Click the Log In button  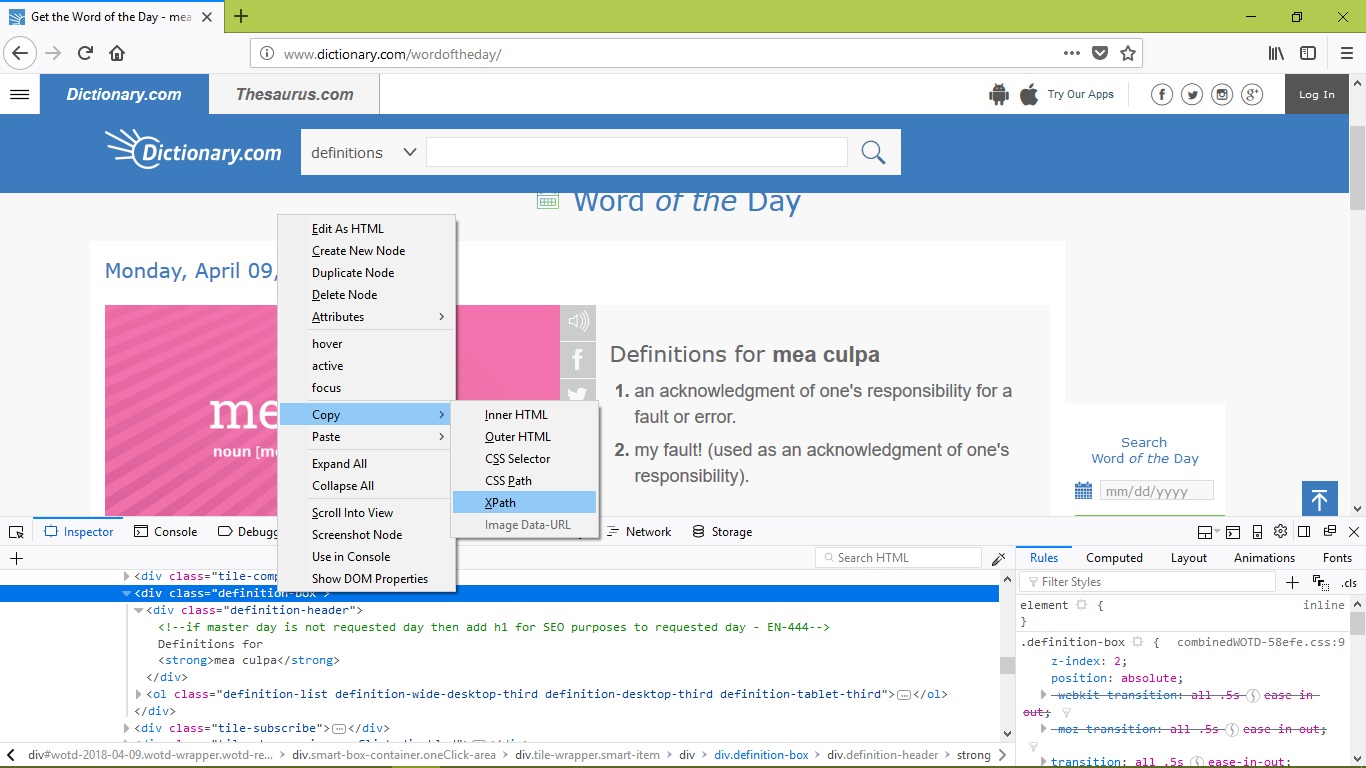click(1316, 94)
